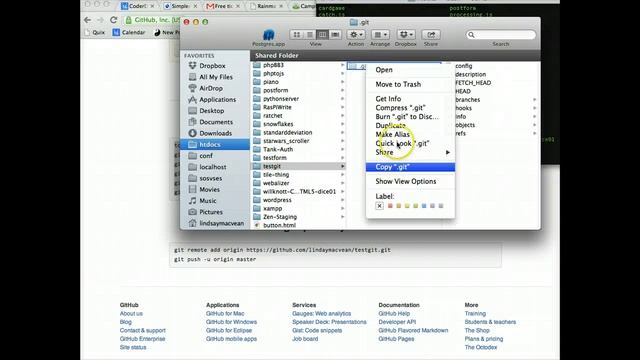Open sosvses folder in sidebar
This screenshot has height=360, width=640.
(211, 178)
